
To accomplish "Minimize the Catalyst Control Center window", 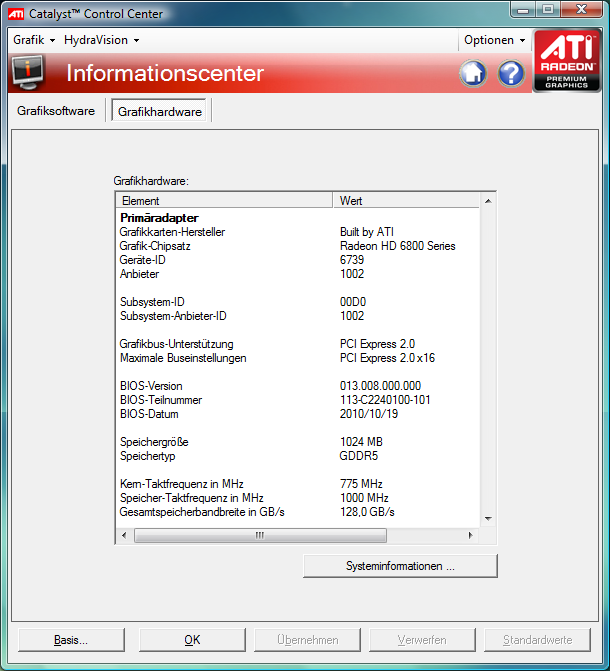I will coord(523,10).
